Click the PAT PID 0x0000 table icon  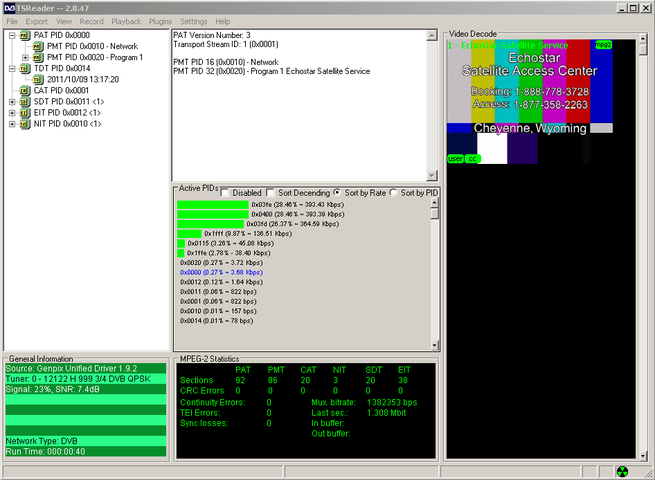pyautogui.click(x=25, y=36)
